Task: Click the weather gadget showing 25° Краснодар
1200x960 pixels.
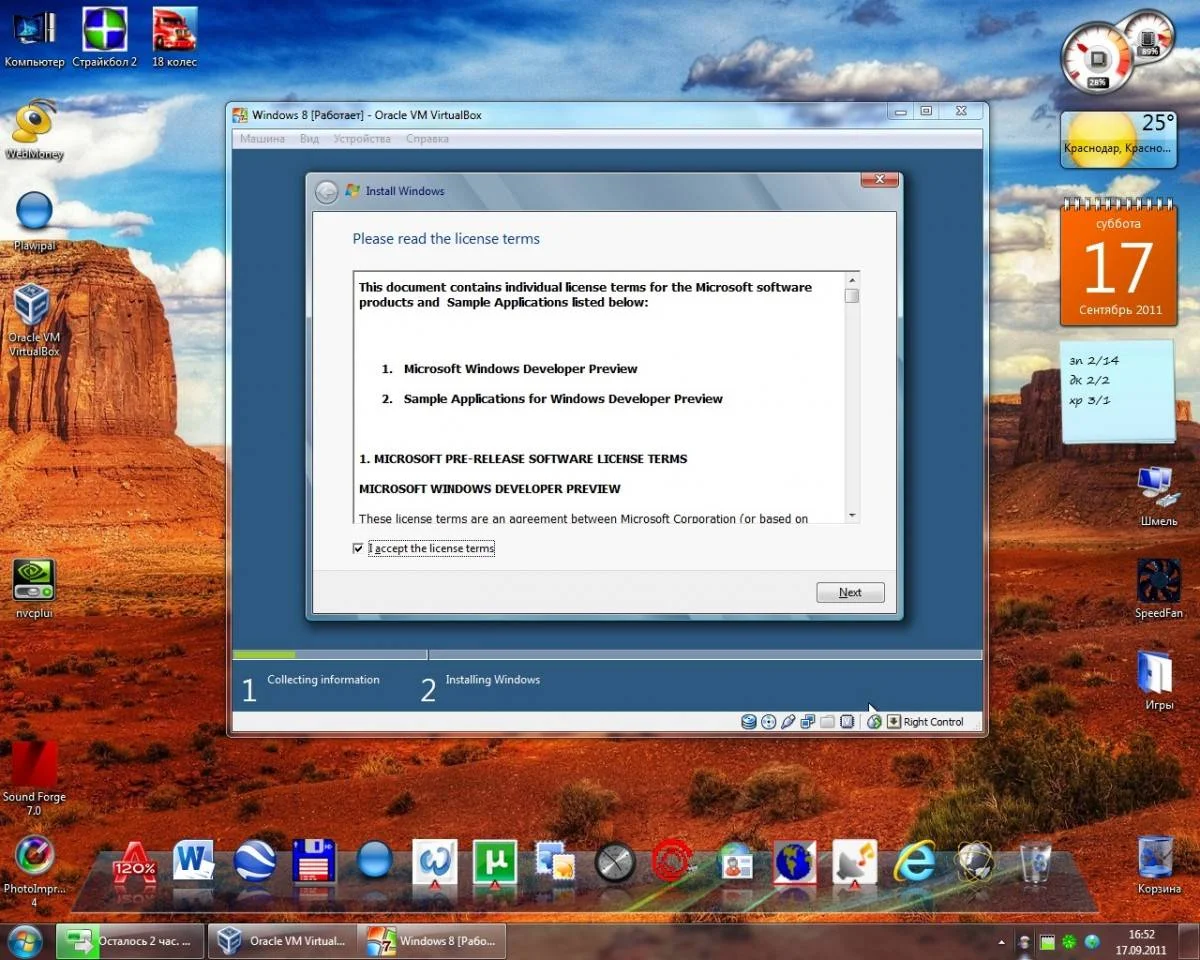Action: [x=1118, y=139]
